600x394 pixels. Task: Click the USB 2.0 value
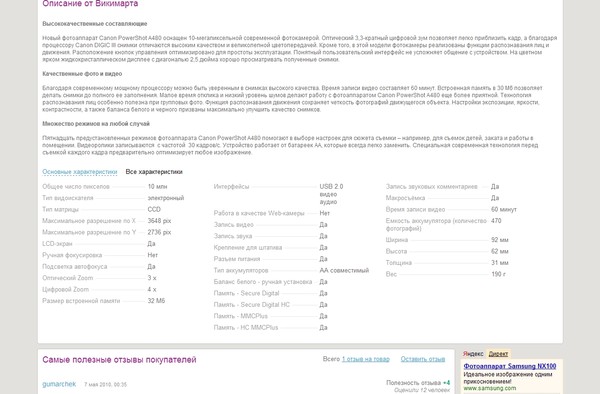pyautogui.click(x=331, y=187)
